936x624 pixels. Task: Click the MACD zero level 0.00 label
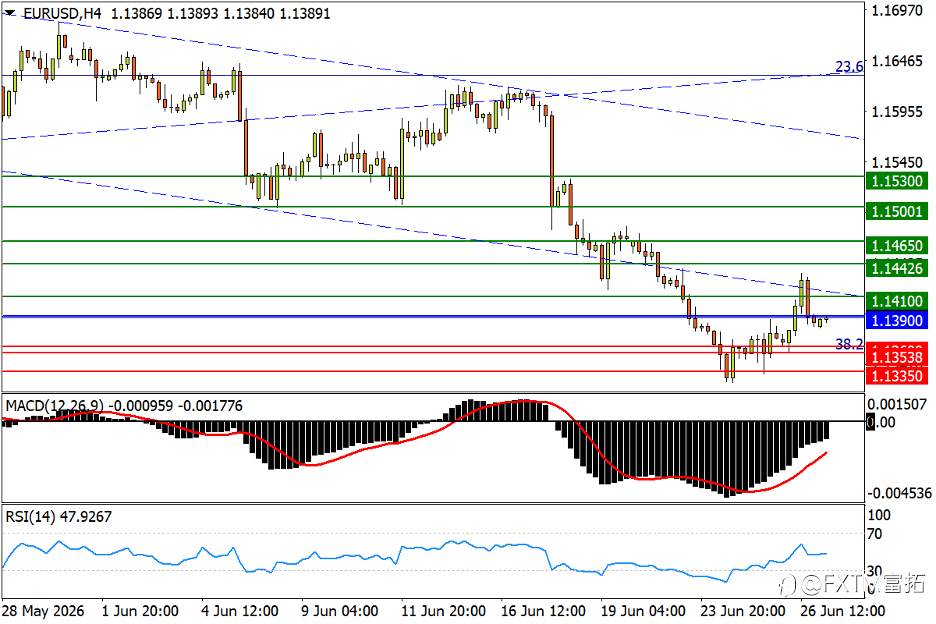pyautogui.click(x=882, y=422)
